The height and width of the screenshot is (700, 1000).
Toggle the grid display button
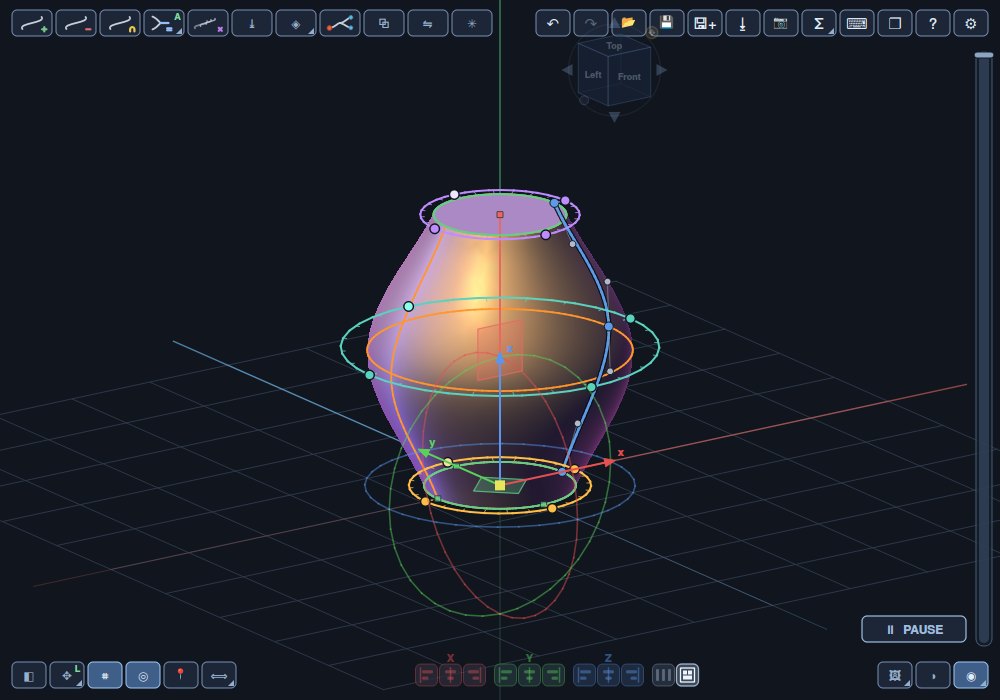105,676
